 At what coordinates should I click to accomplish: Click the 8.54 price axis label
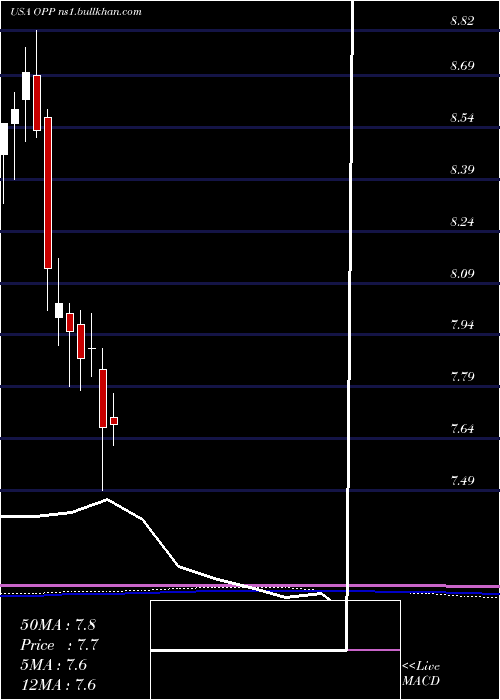(x=462, y=118)
